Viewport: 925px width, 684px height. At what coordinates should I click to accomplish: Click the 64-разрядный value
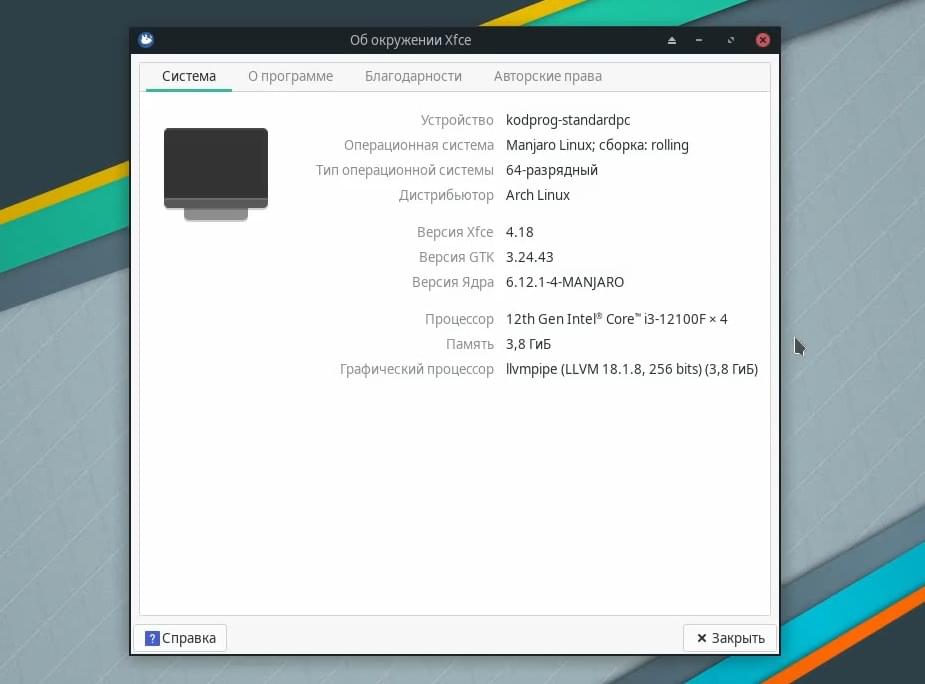tap(552, 170)
